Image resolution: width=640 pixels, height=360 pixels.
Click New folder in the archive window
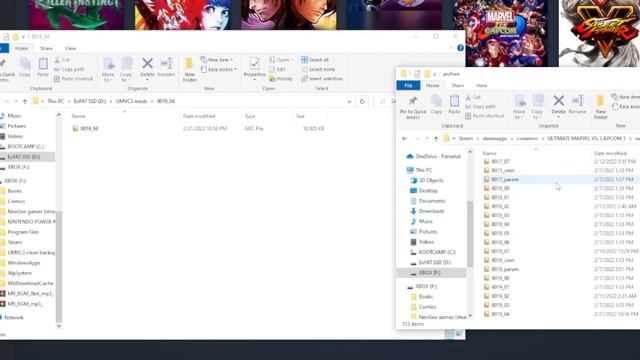click(x=600, y=107)
